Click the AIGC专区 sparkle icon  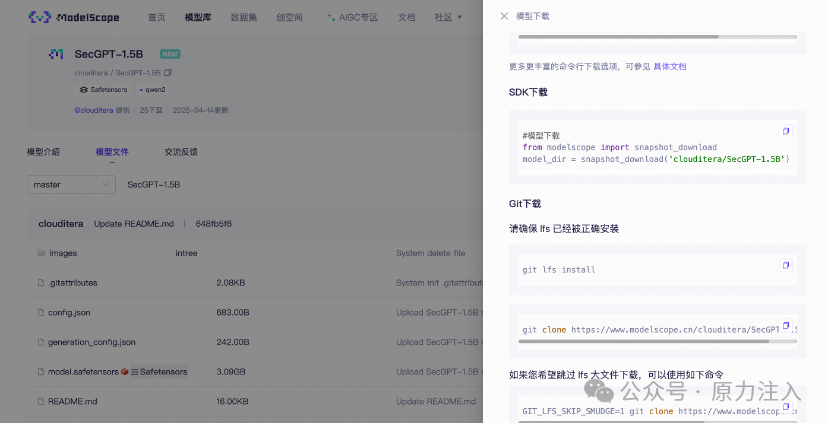click(331, 17)
